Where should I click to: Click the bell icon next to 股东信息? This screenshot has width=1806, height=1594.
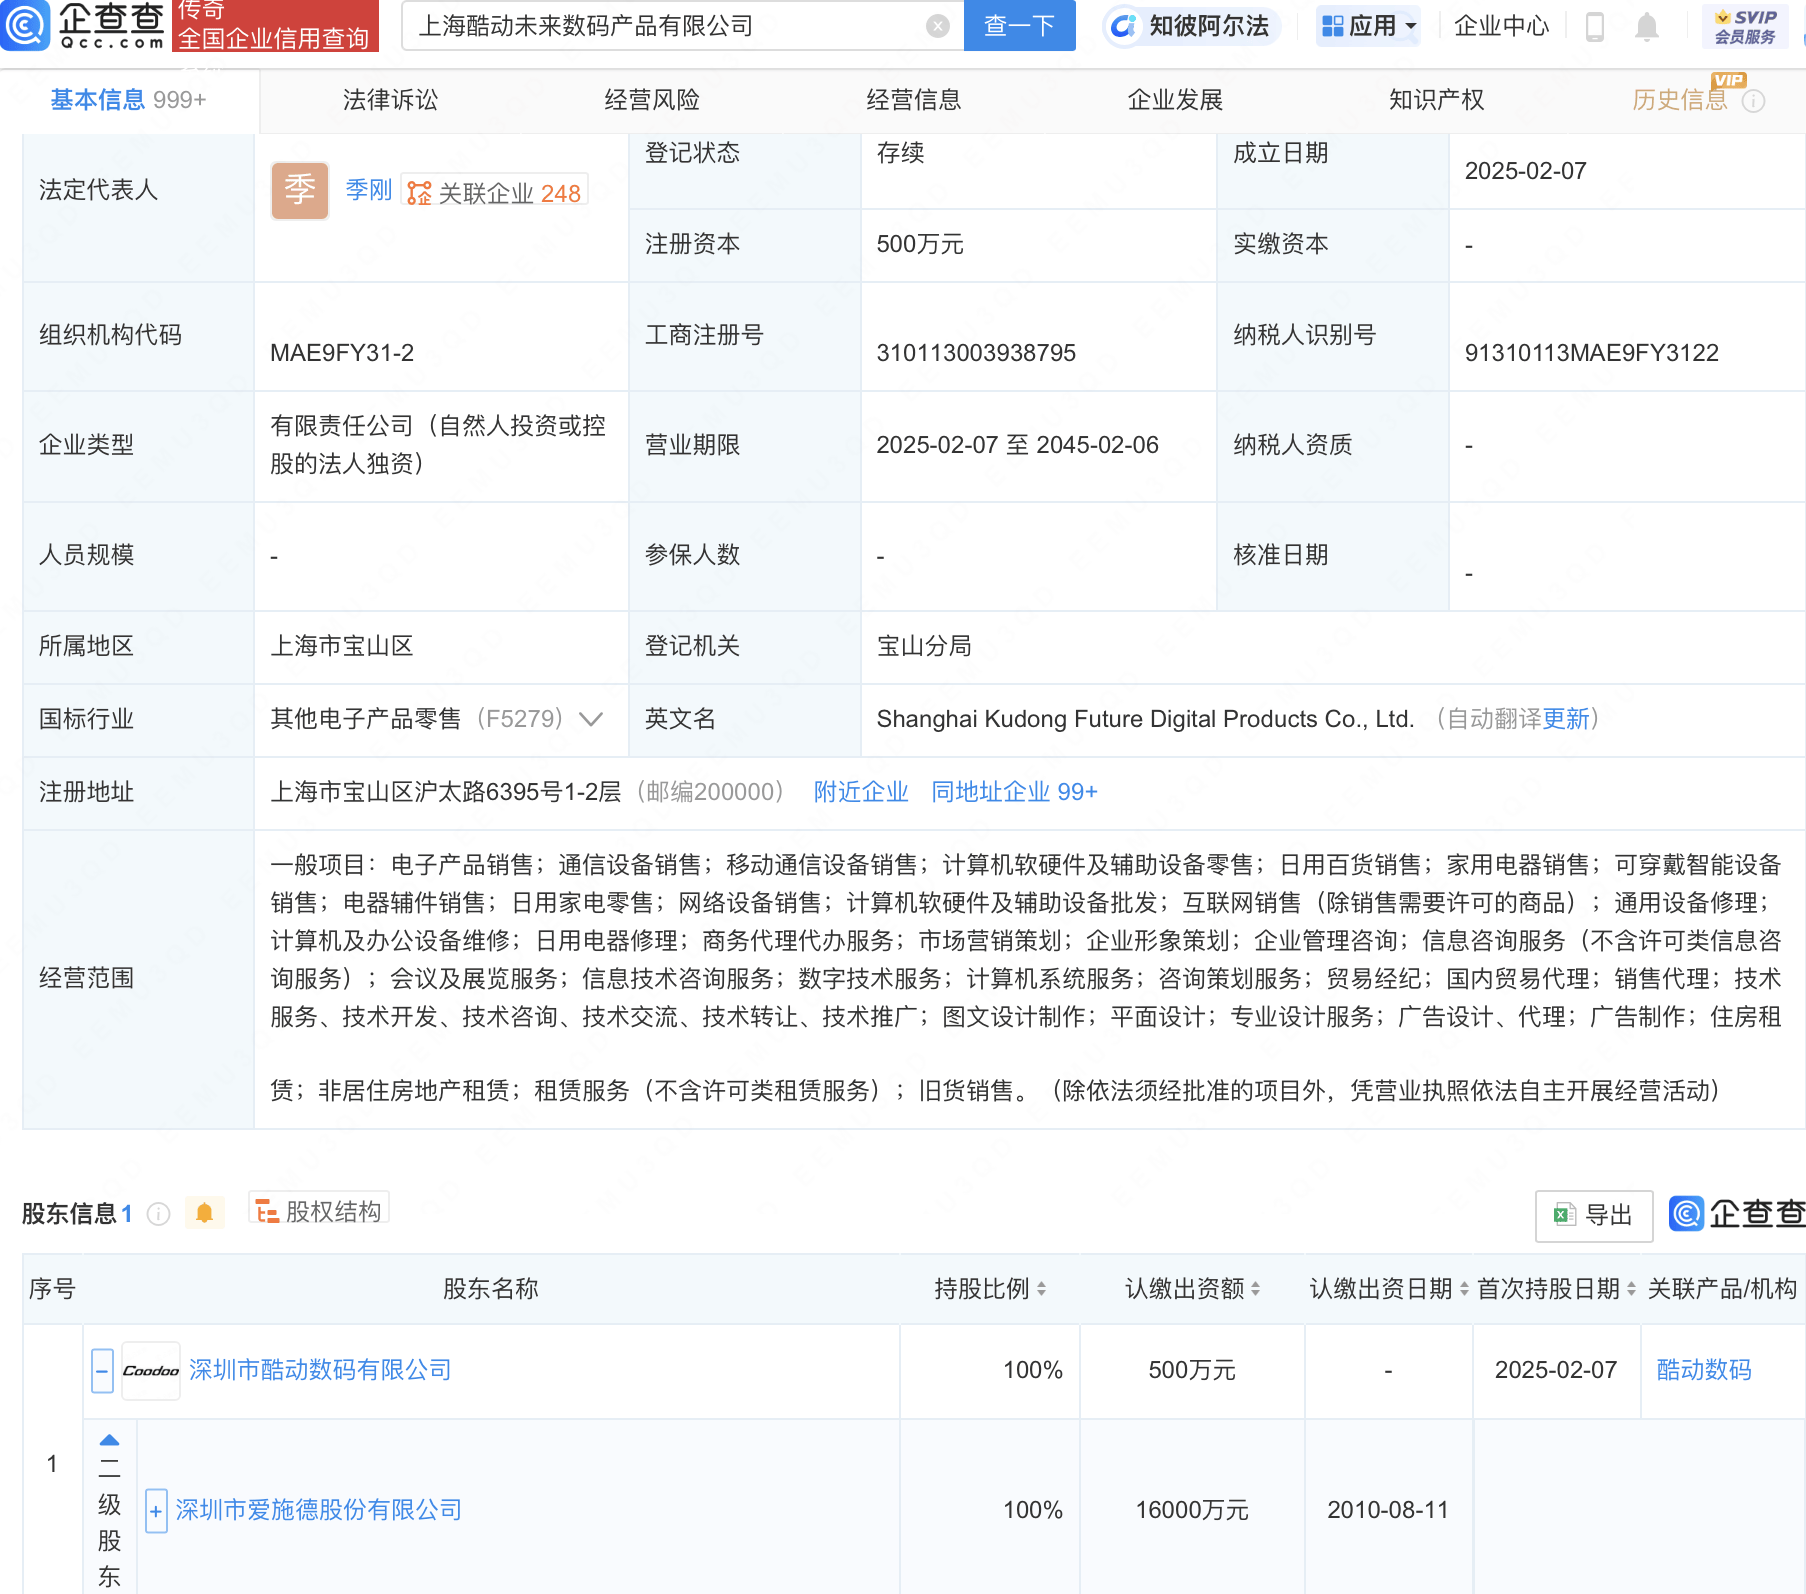point(206,1213)
